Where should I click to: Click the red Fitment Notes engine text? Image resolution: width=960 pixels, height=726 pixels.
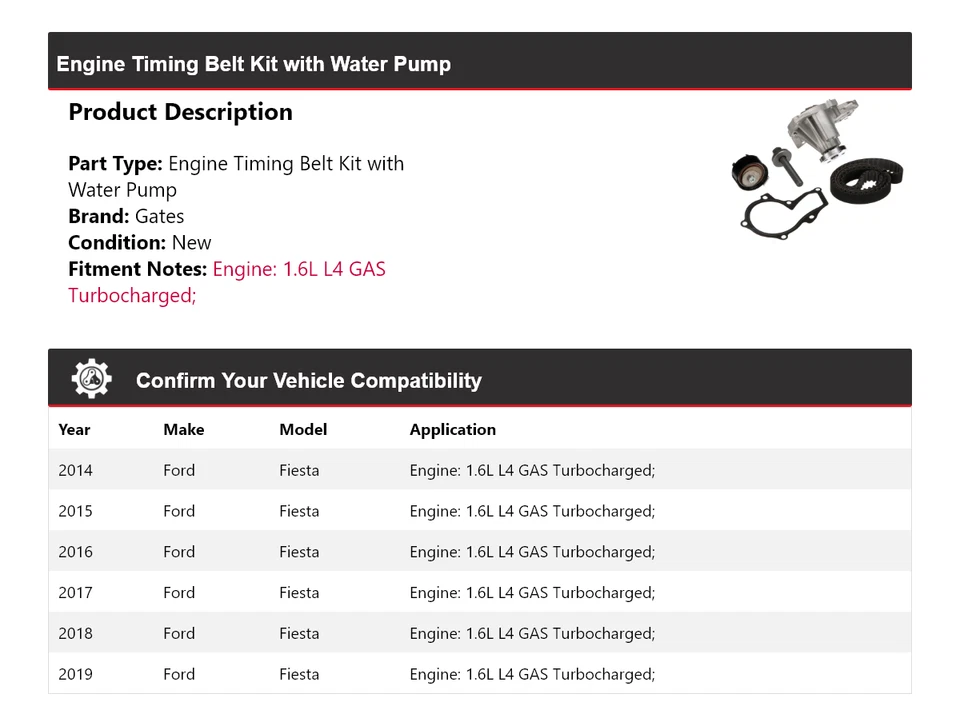(298, 270)
